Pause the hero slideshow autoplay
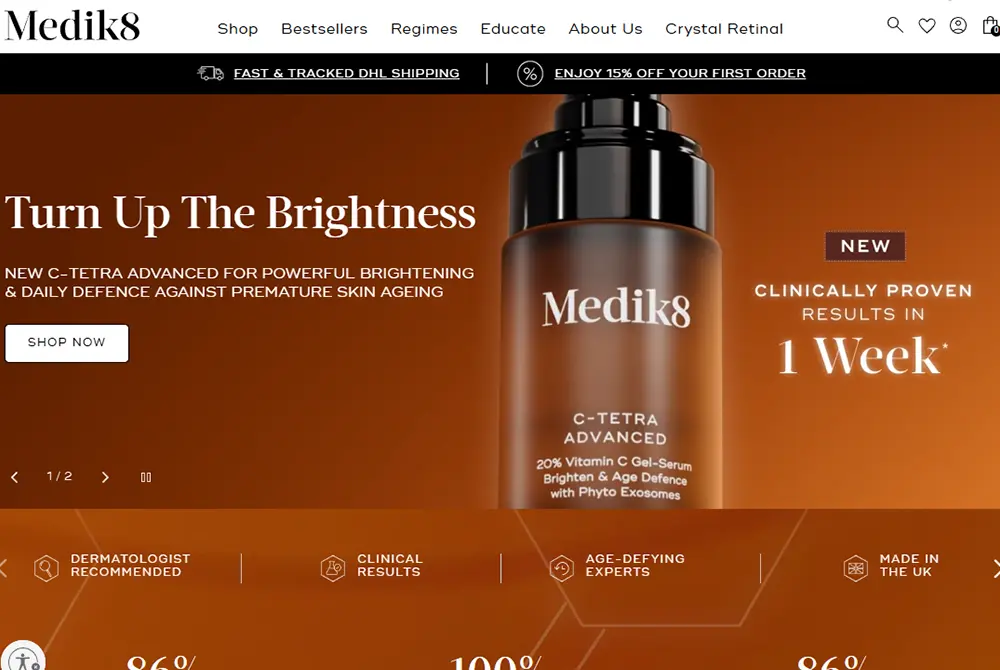The image size is (1000, 670). 146,477
